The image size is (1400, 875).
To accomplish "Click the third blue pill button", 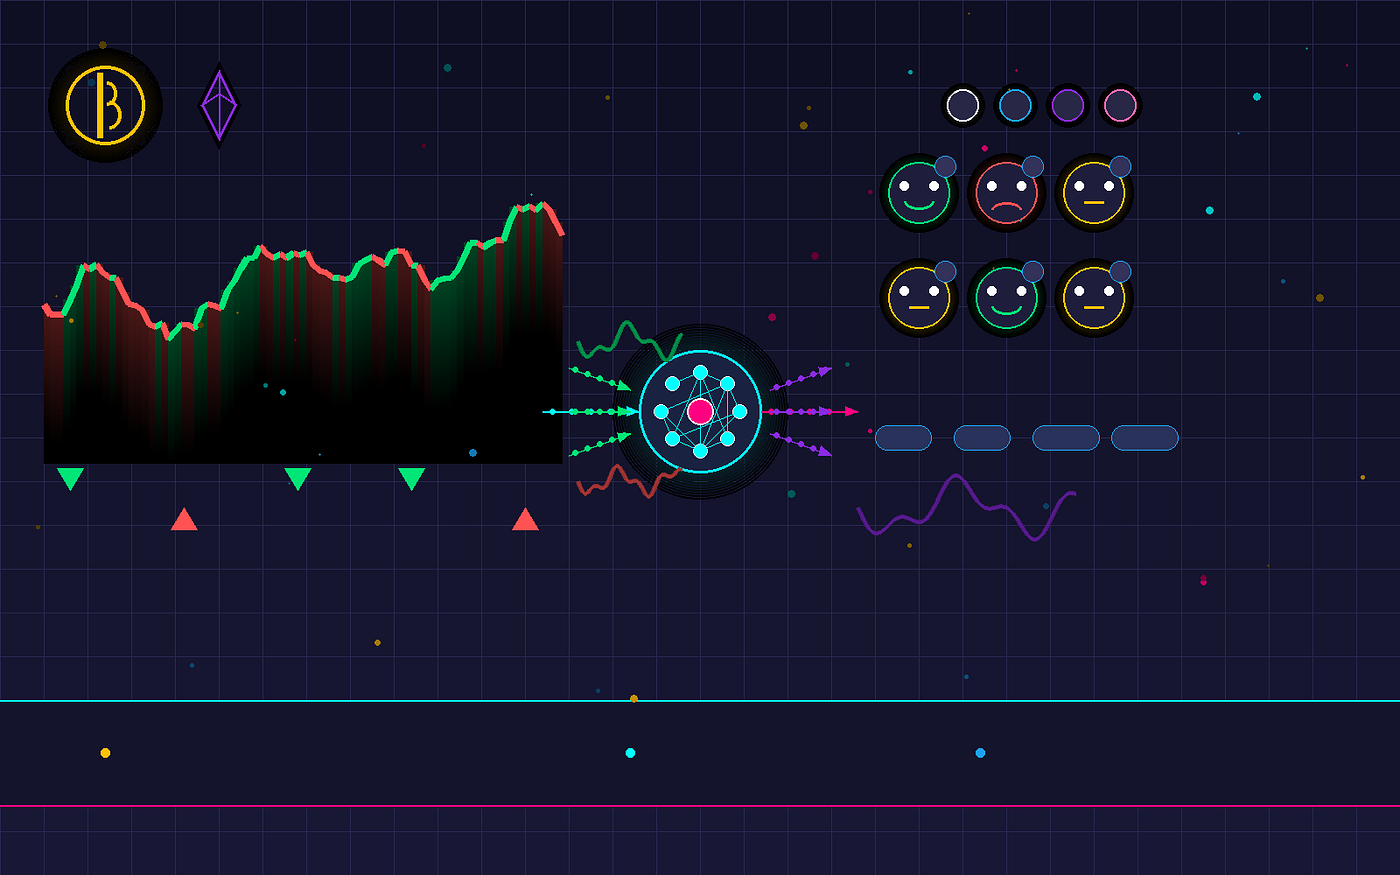I will tap(1064, 437).
